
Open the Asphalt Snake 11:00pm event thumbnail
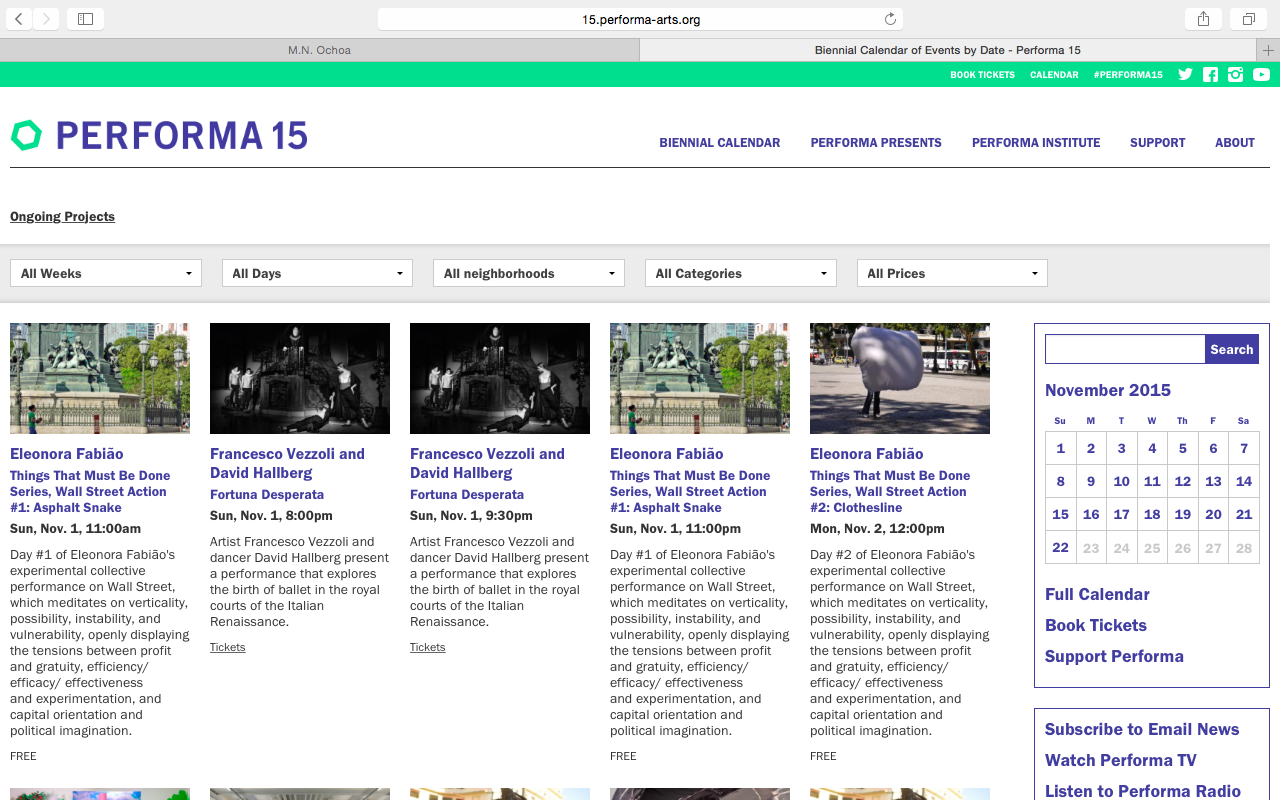700,378
